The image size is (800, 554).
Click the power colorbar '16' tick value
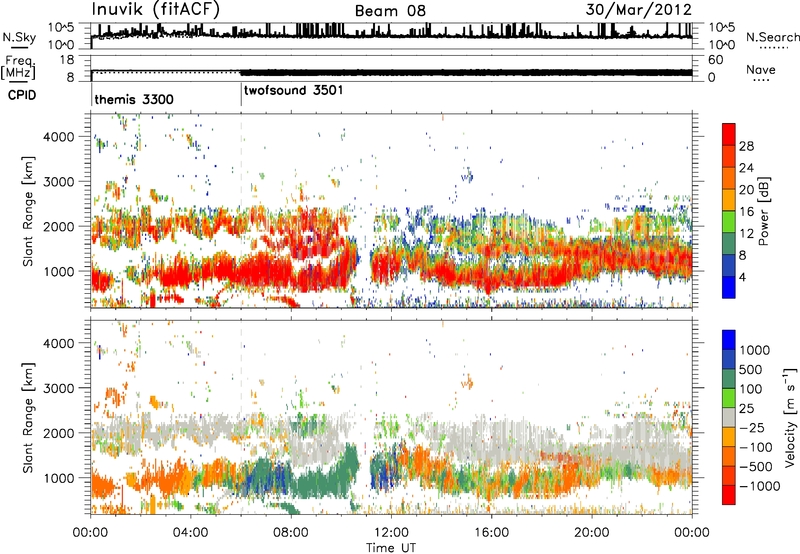pos(746,212)
